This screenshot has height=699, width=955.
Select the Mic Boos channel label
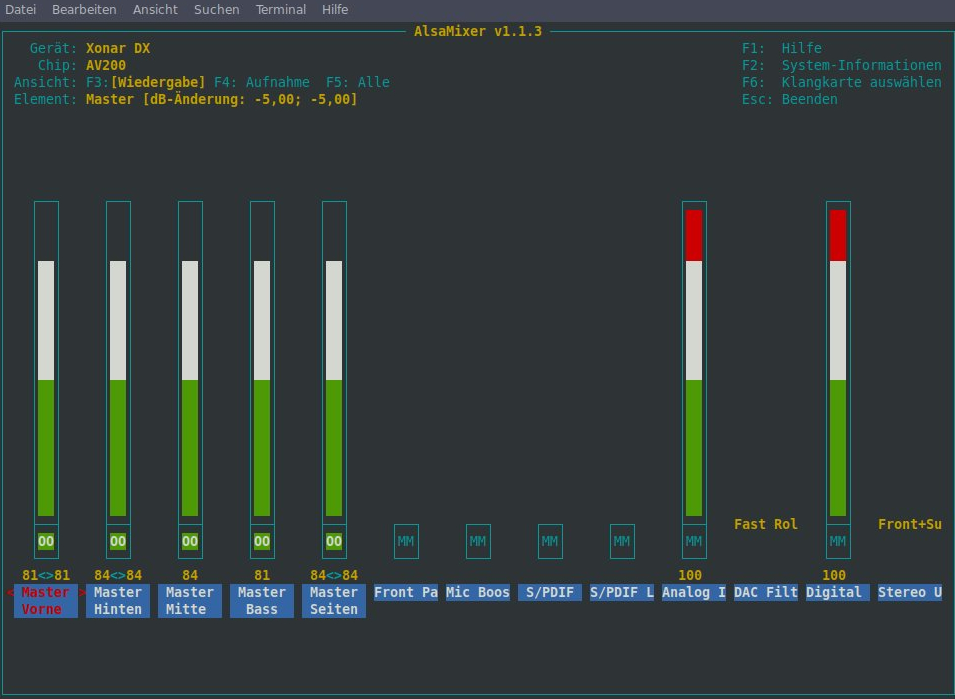[x=478, y=592]
